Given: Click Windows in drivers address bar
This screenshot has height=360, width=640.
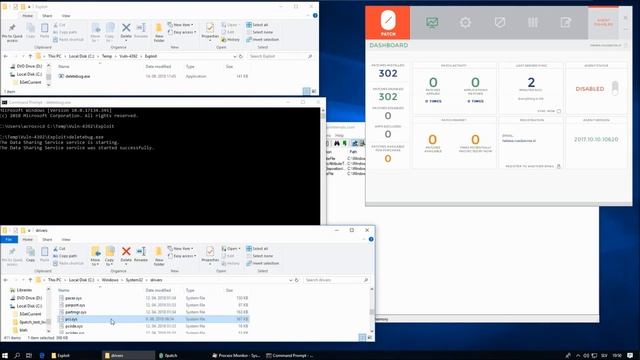Looking at the screenshot, I should 110,280.
